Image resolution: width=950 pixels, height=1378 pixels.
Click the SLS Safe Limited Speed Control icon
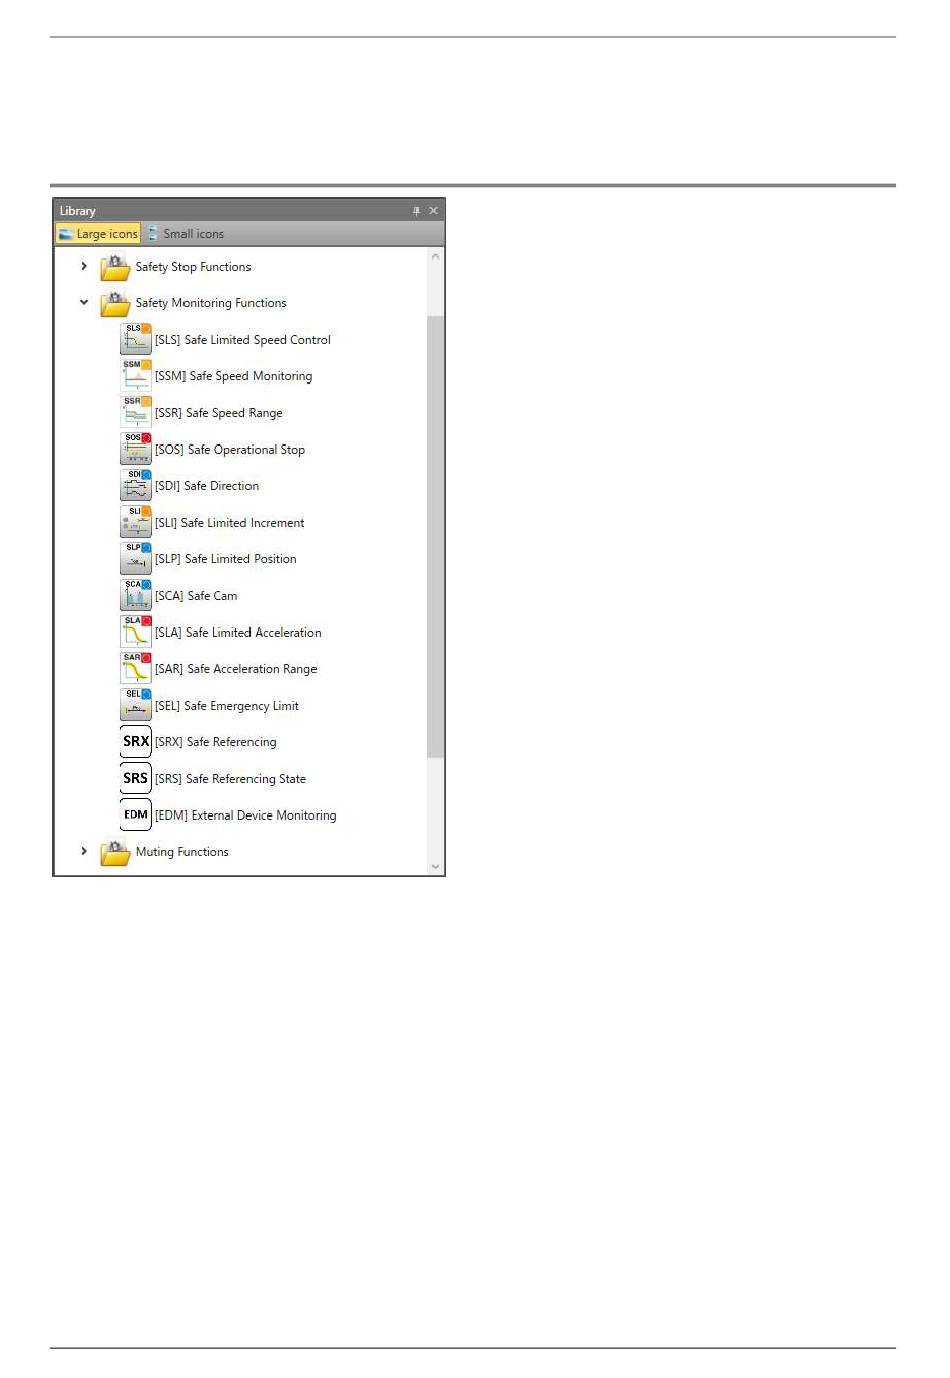pyautogui.click(x=135, y=339)
